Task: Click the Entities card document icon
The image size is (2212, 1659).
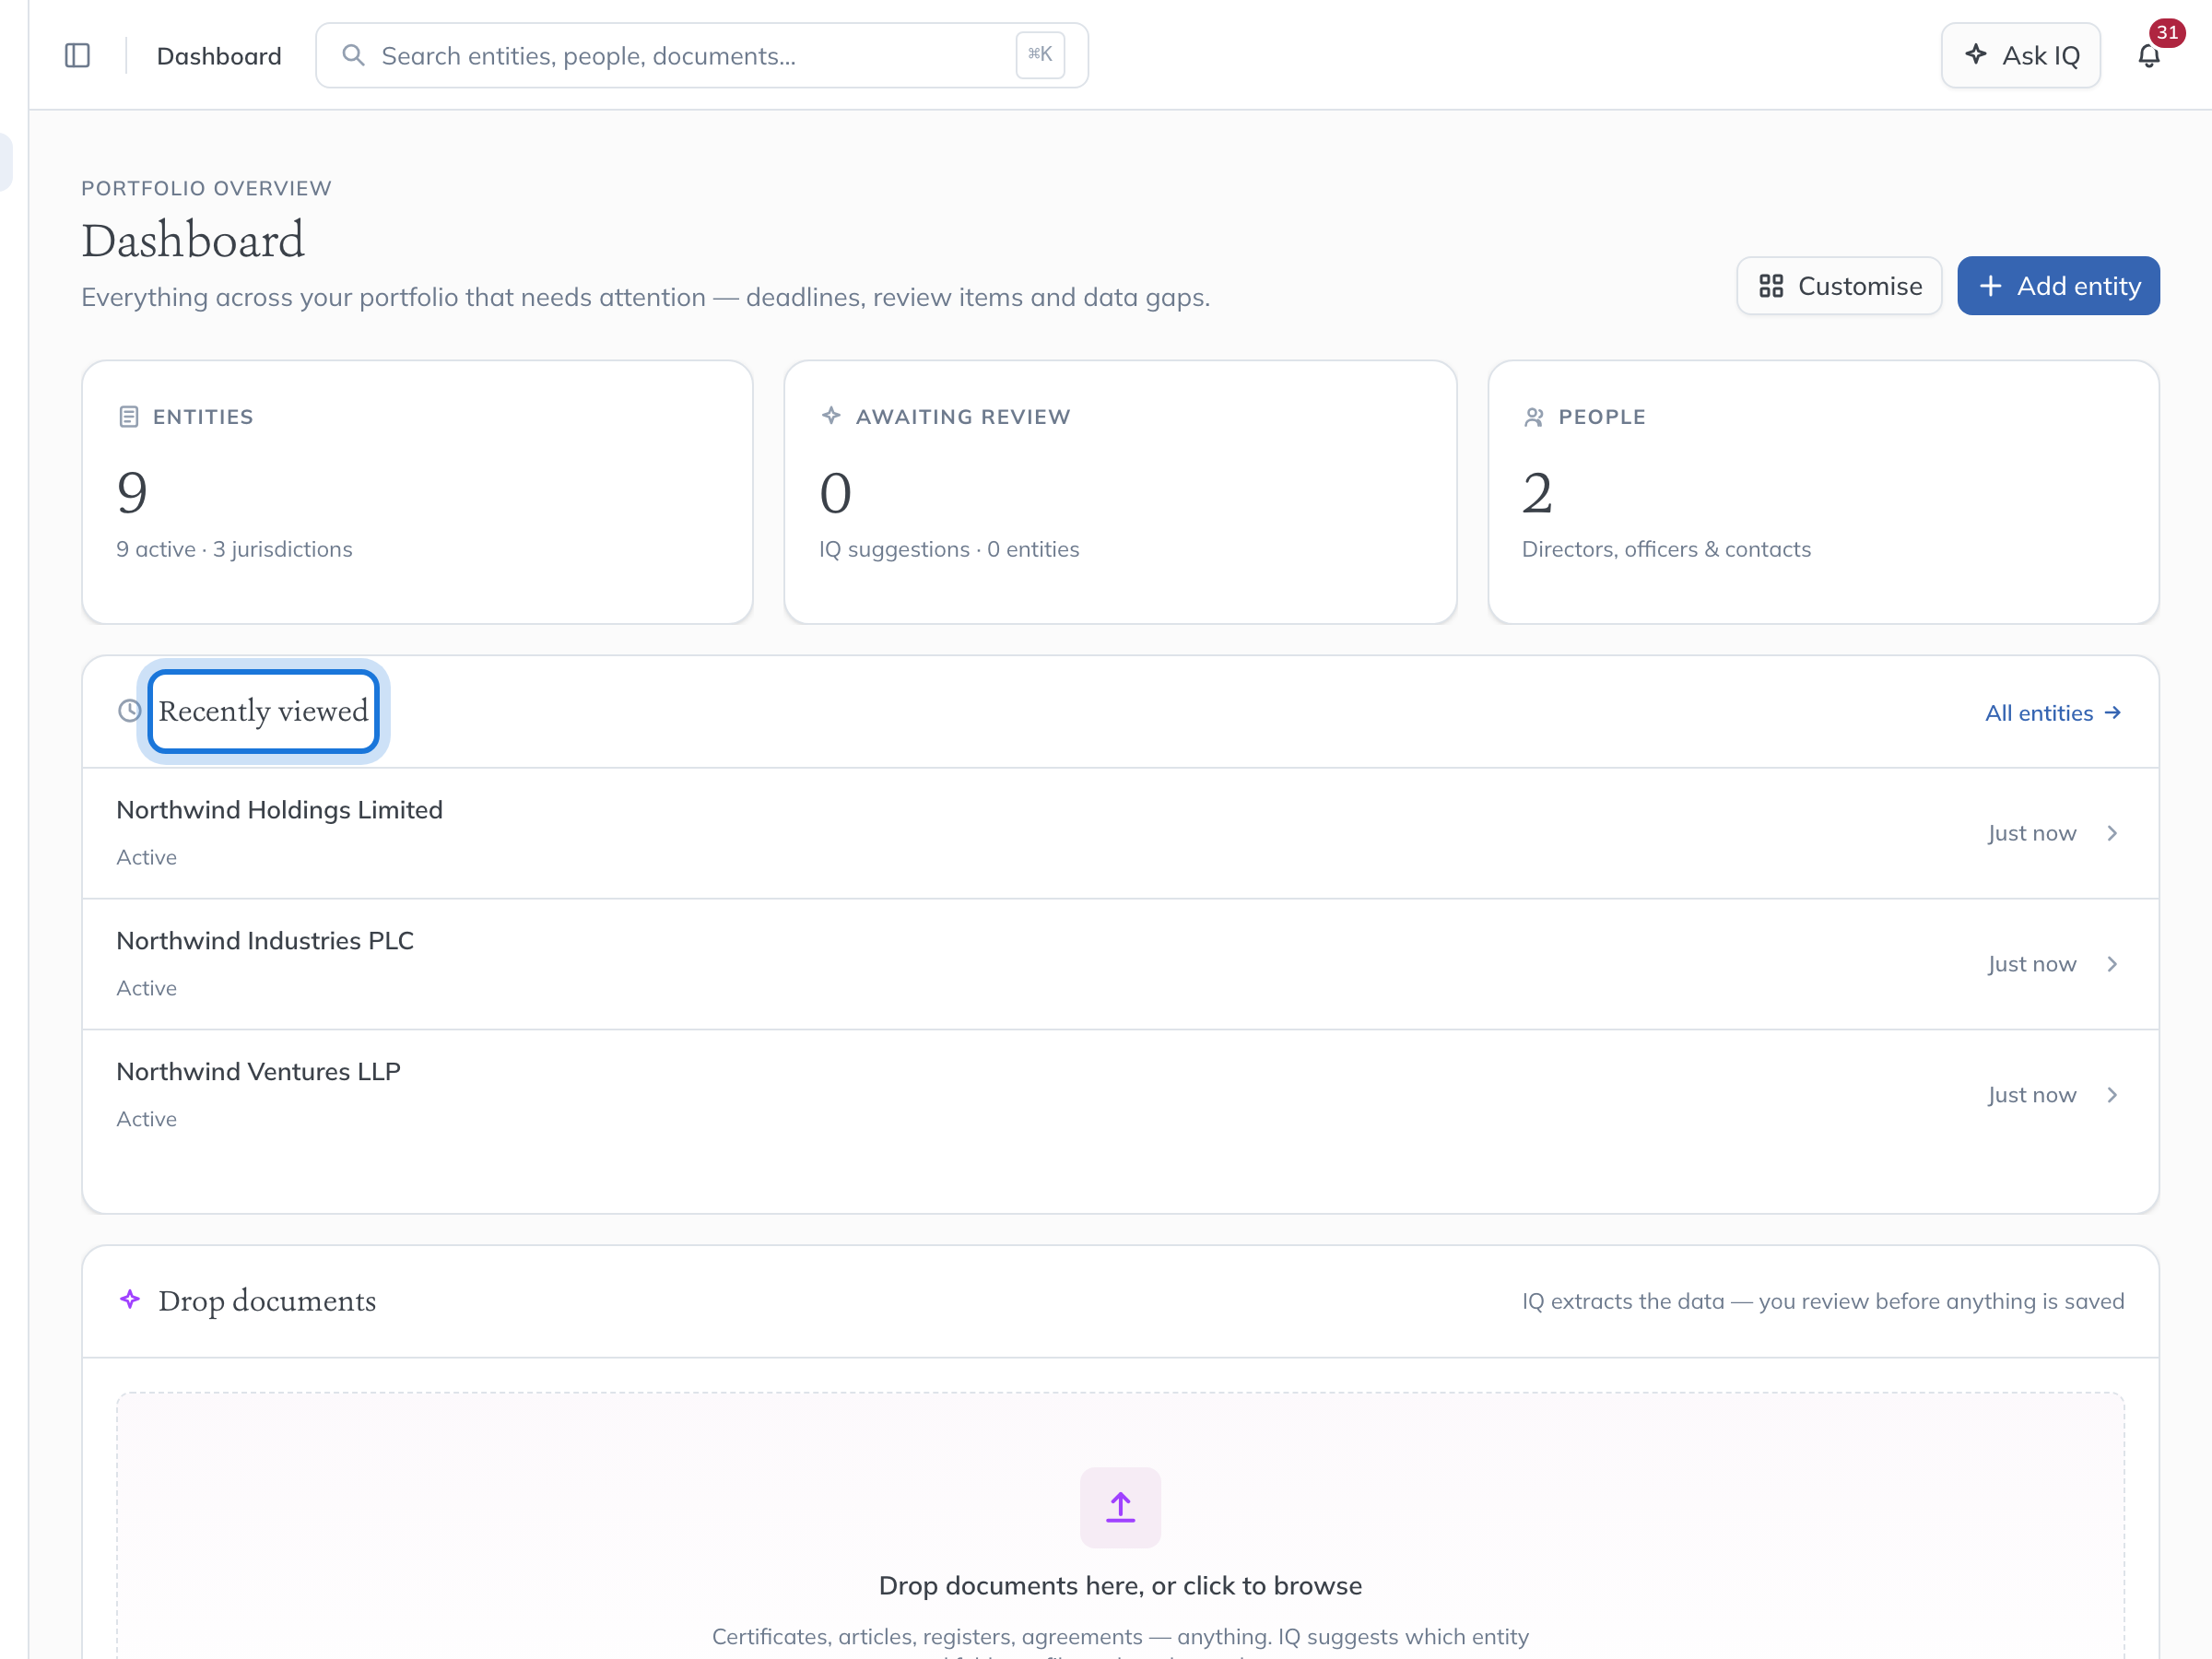Action: (x=128, y=417)
